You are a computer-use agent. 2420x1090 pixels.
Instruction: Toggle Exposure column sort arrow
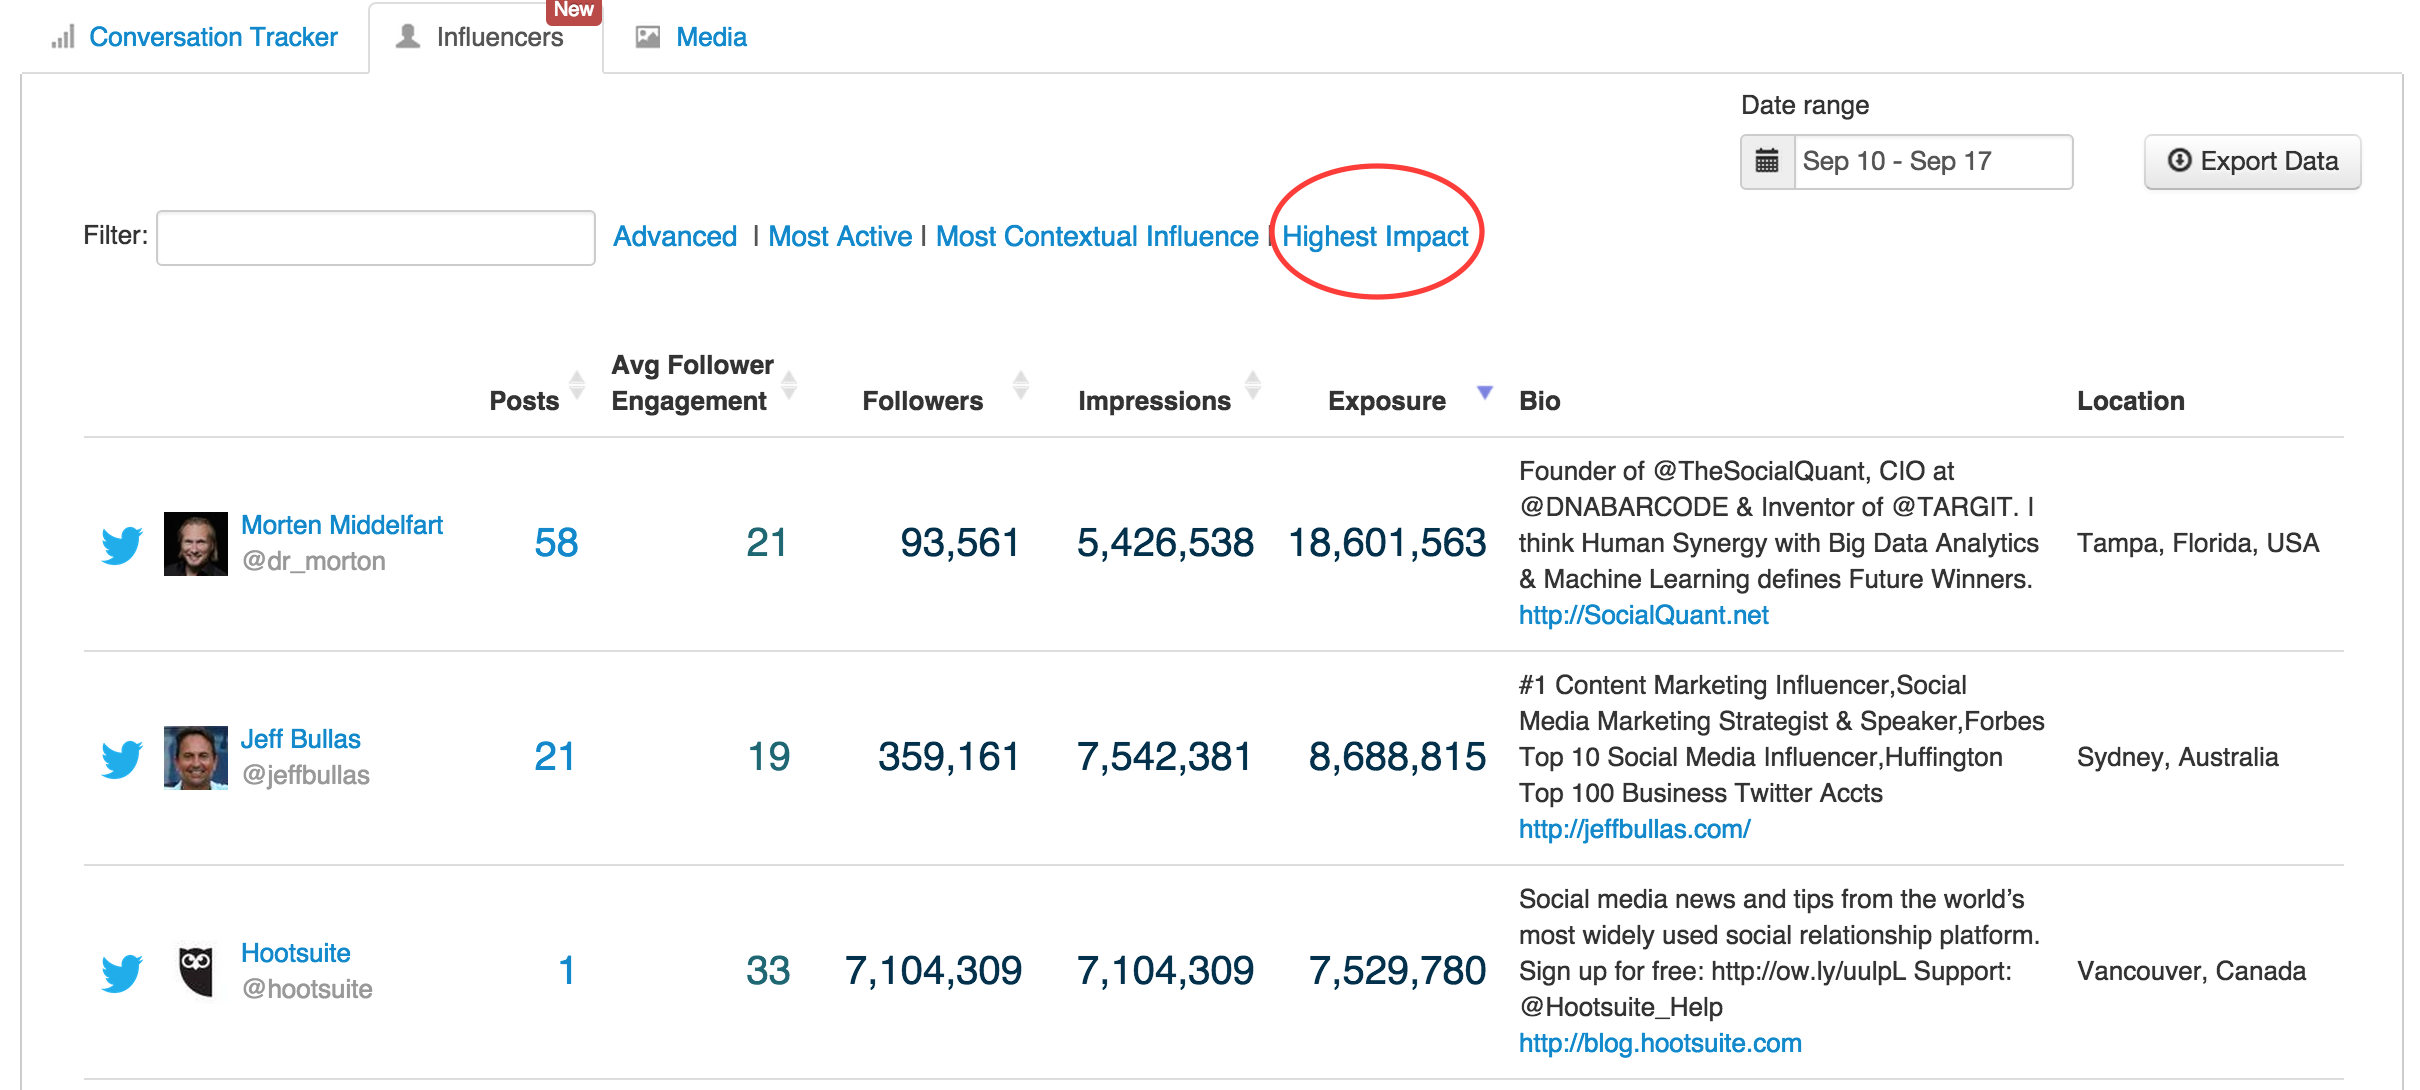click(x=1485, y=392)
